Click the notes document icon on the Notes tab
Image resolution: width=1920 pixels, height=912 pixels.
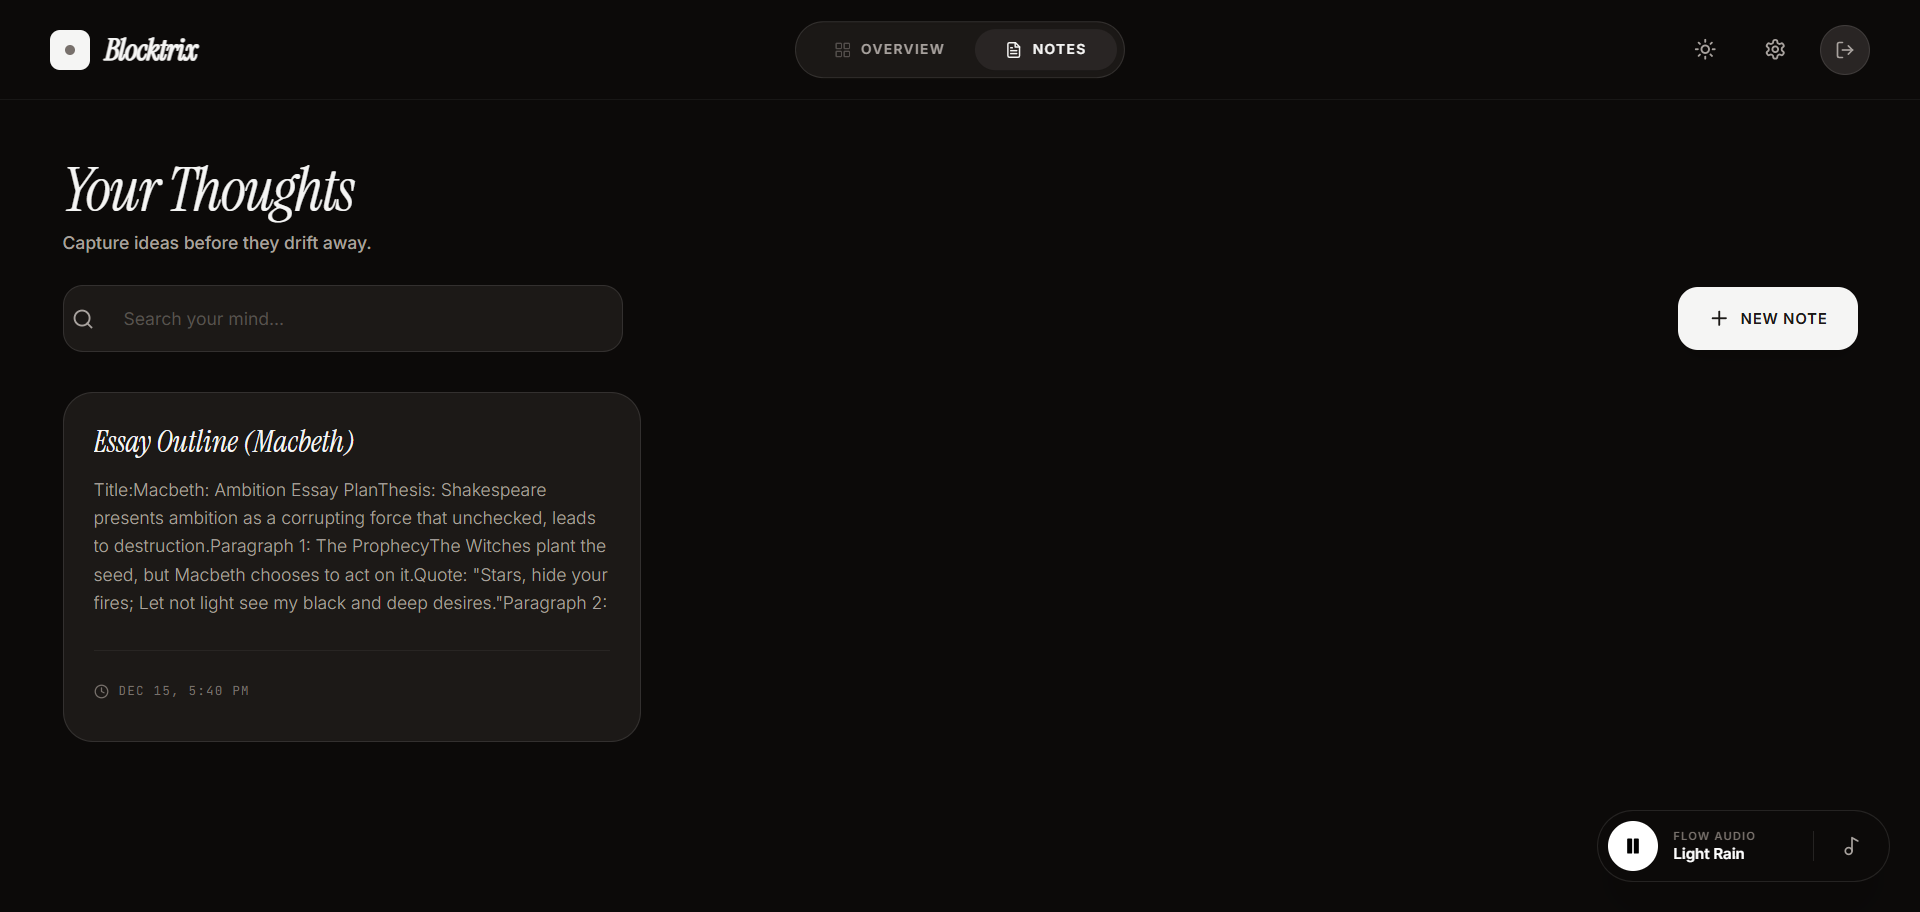point(1013,49)
